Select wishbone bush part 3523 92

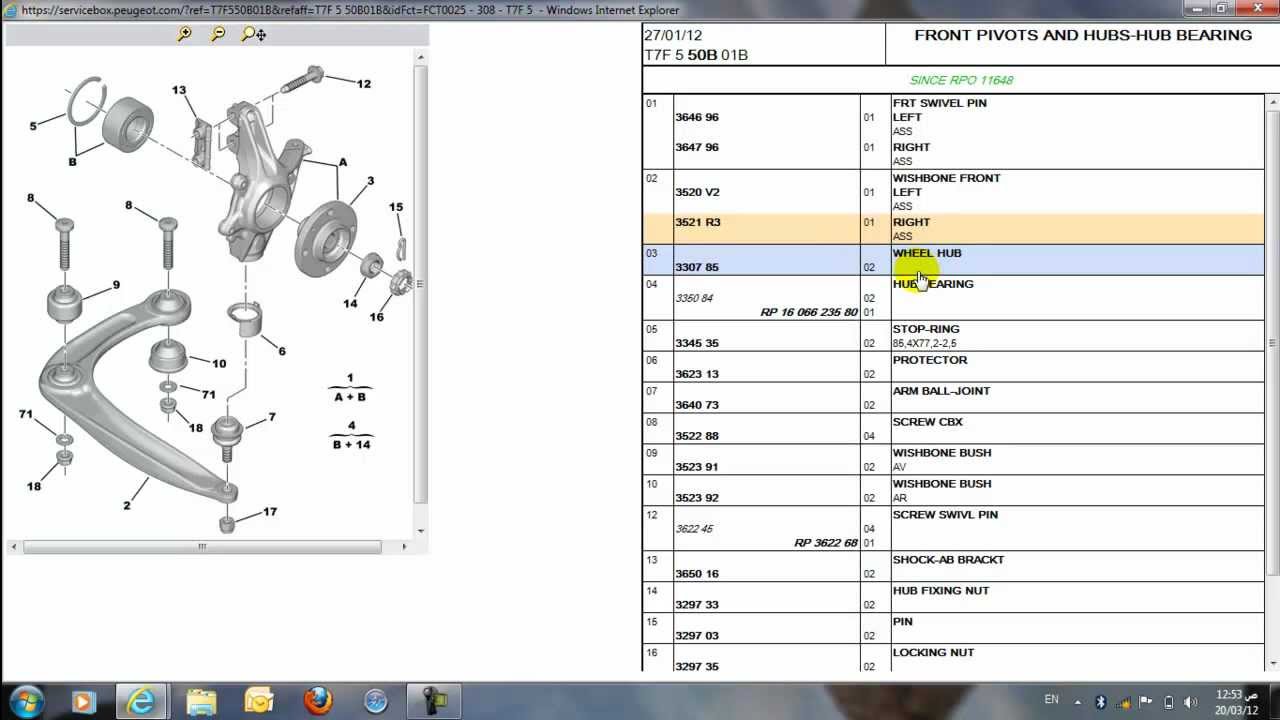(x=697, y=498)
